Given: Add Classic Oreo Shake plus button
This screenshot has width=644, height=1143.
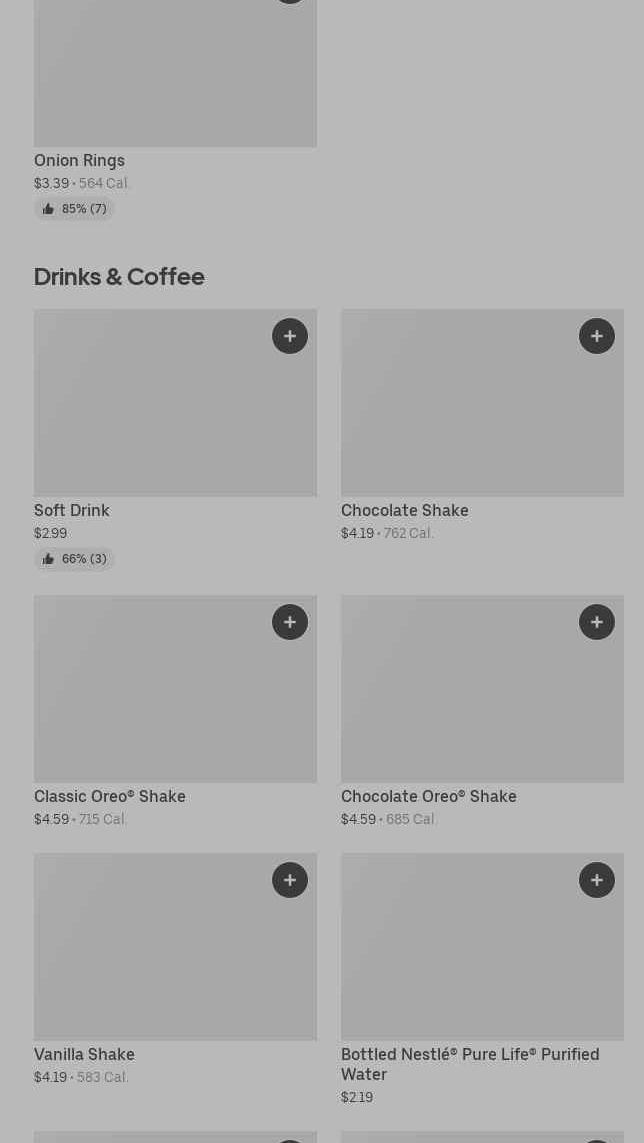Looking at the screenshot, I should click(x=290, y=622).
